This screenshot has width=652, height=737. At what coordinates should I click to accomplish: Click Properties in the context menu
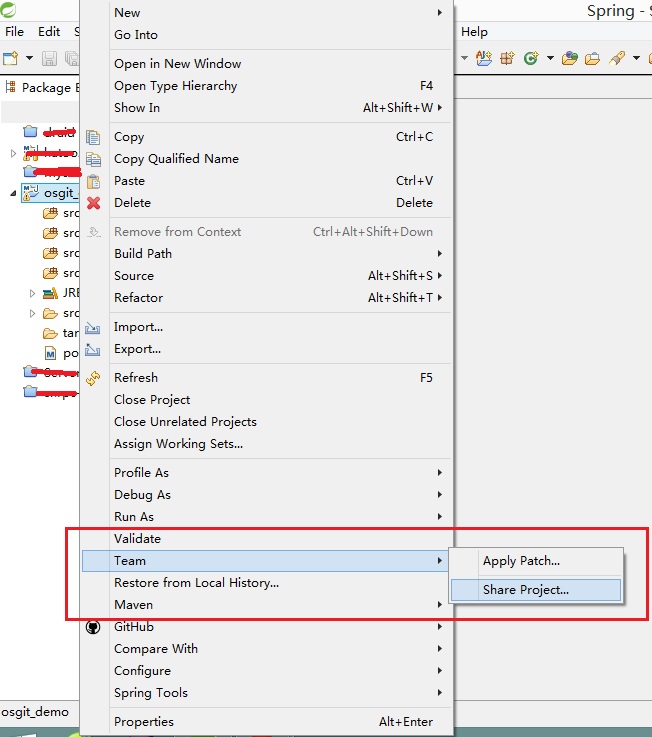(144, 721)
